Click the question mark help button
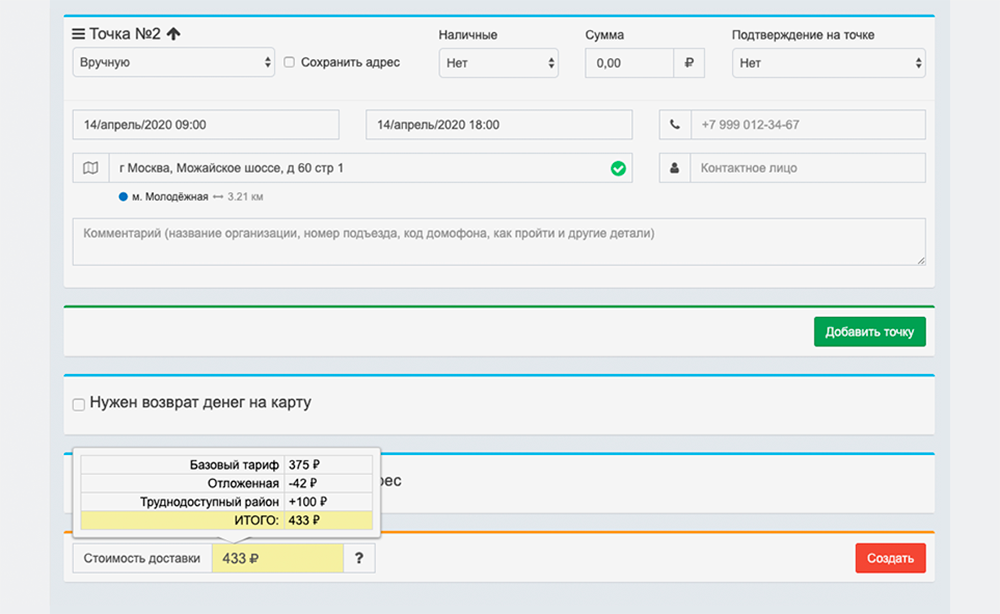Viewport: 1000px width, 614px height. pyautogui.click(x=359, y=558)
